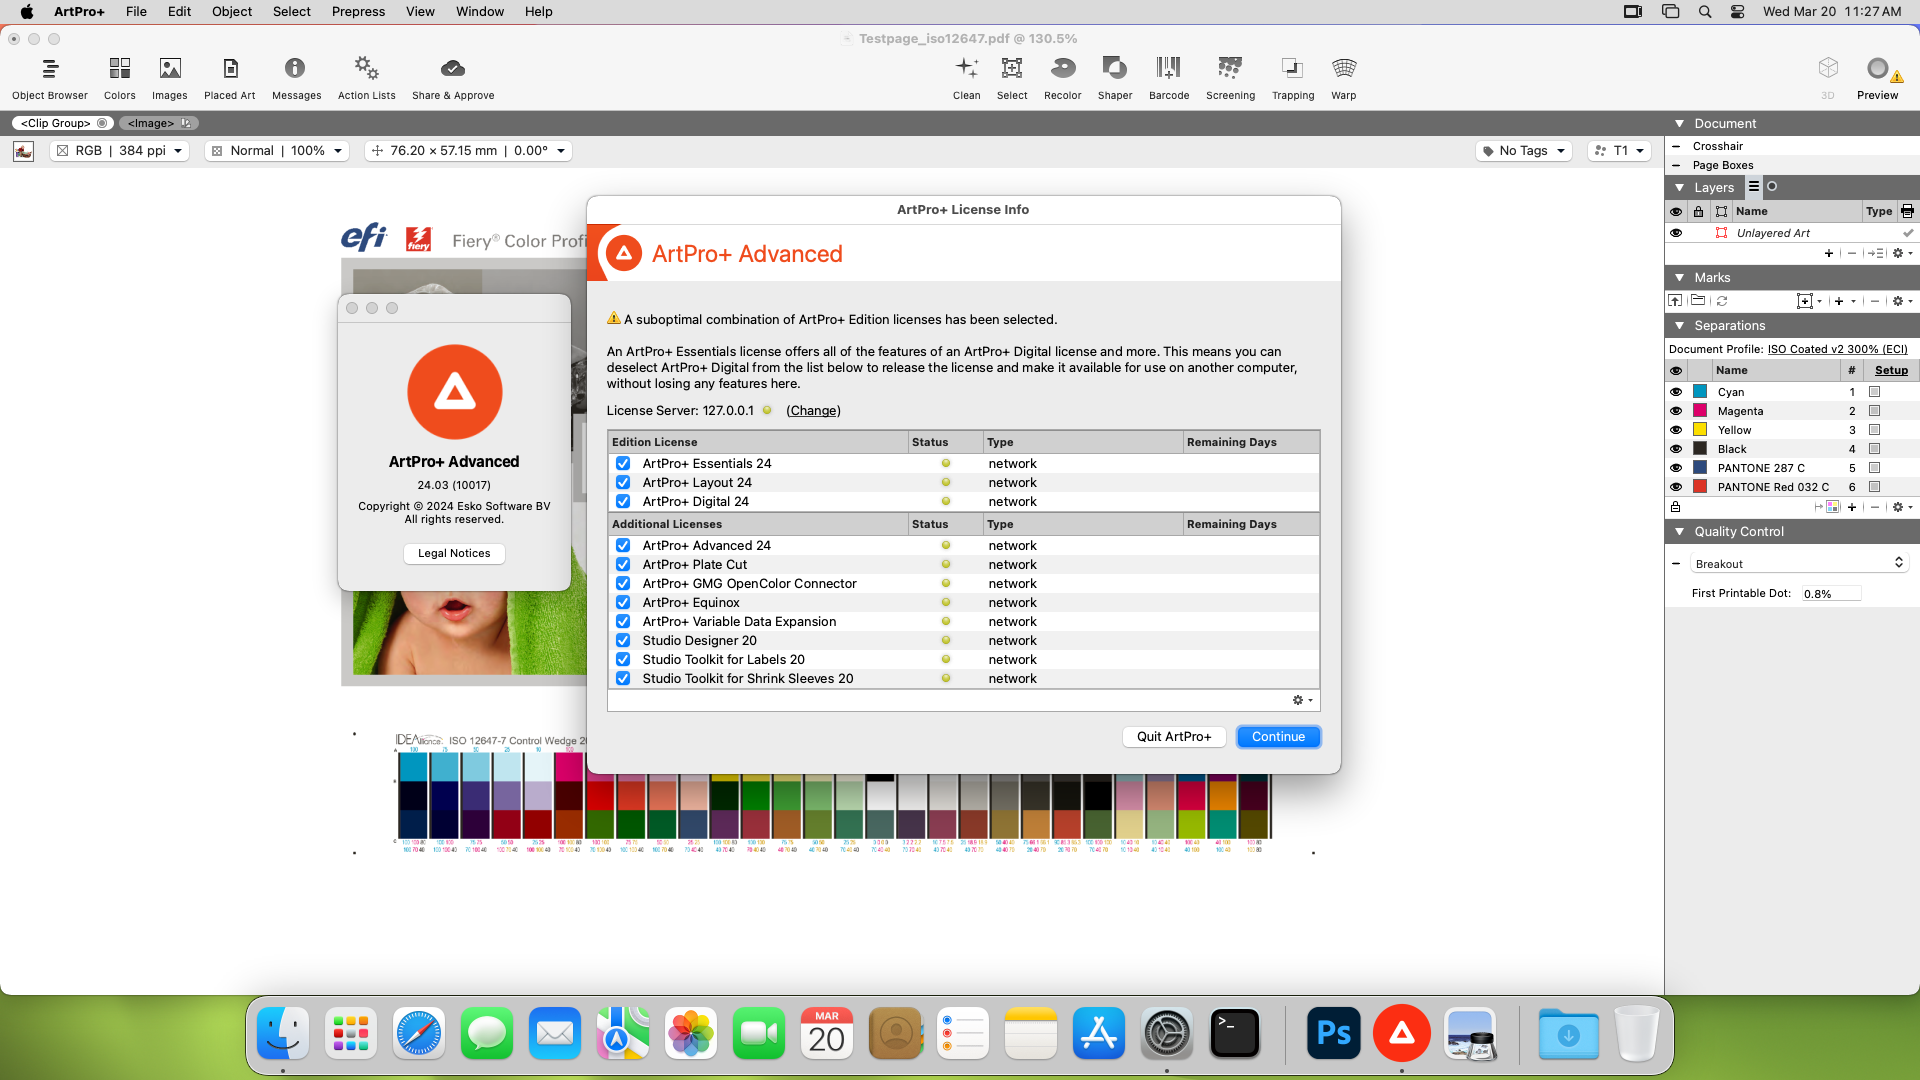Open the Prepress menu
The width and height of the screenshot is (1920, 1080).
[x=358, y=12]
